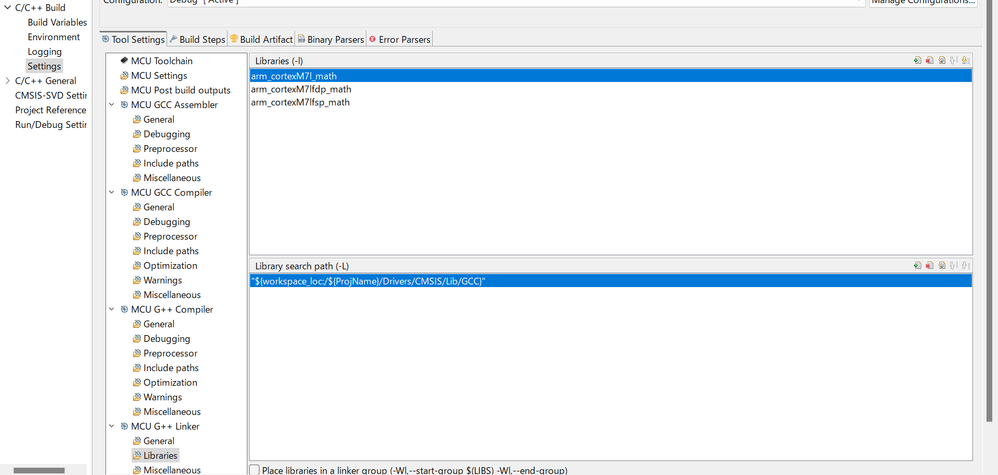Edit selected library in Libraries (-l) toolbar

point(941,60)
